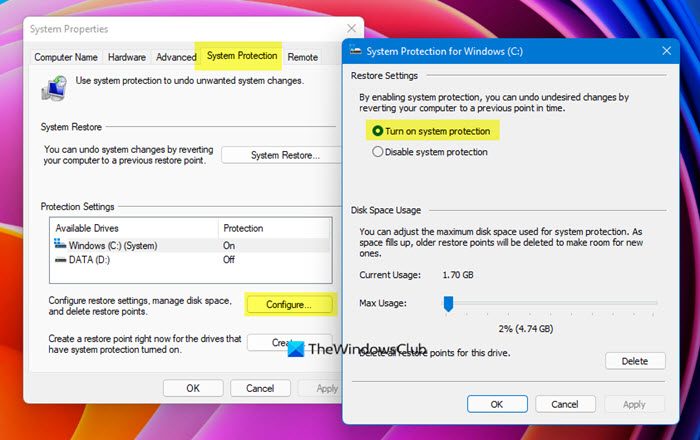
Task: Click the drive icon in dialog title bar
Action: click(355, 50)
